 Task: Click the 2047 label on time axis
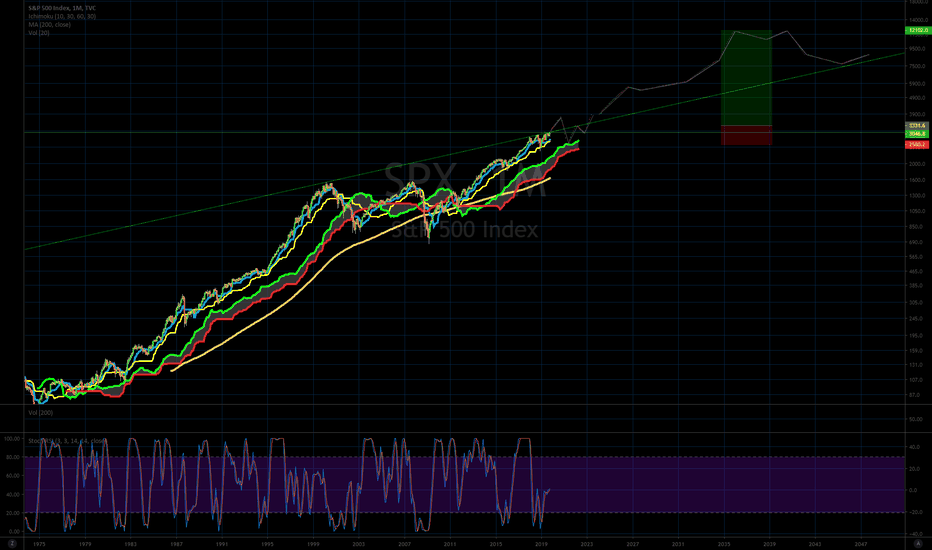click(860, 544)
